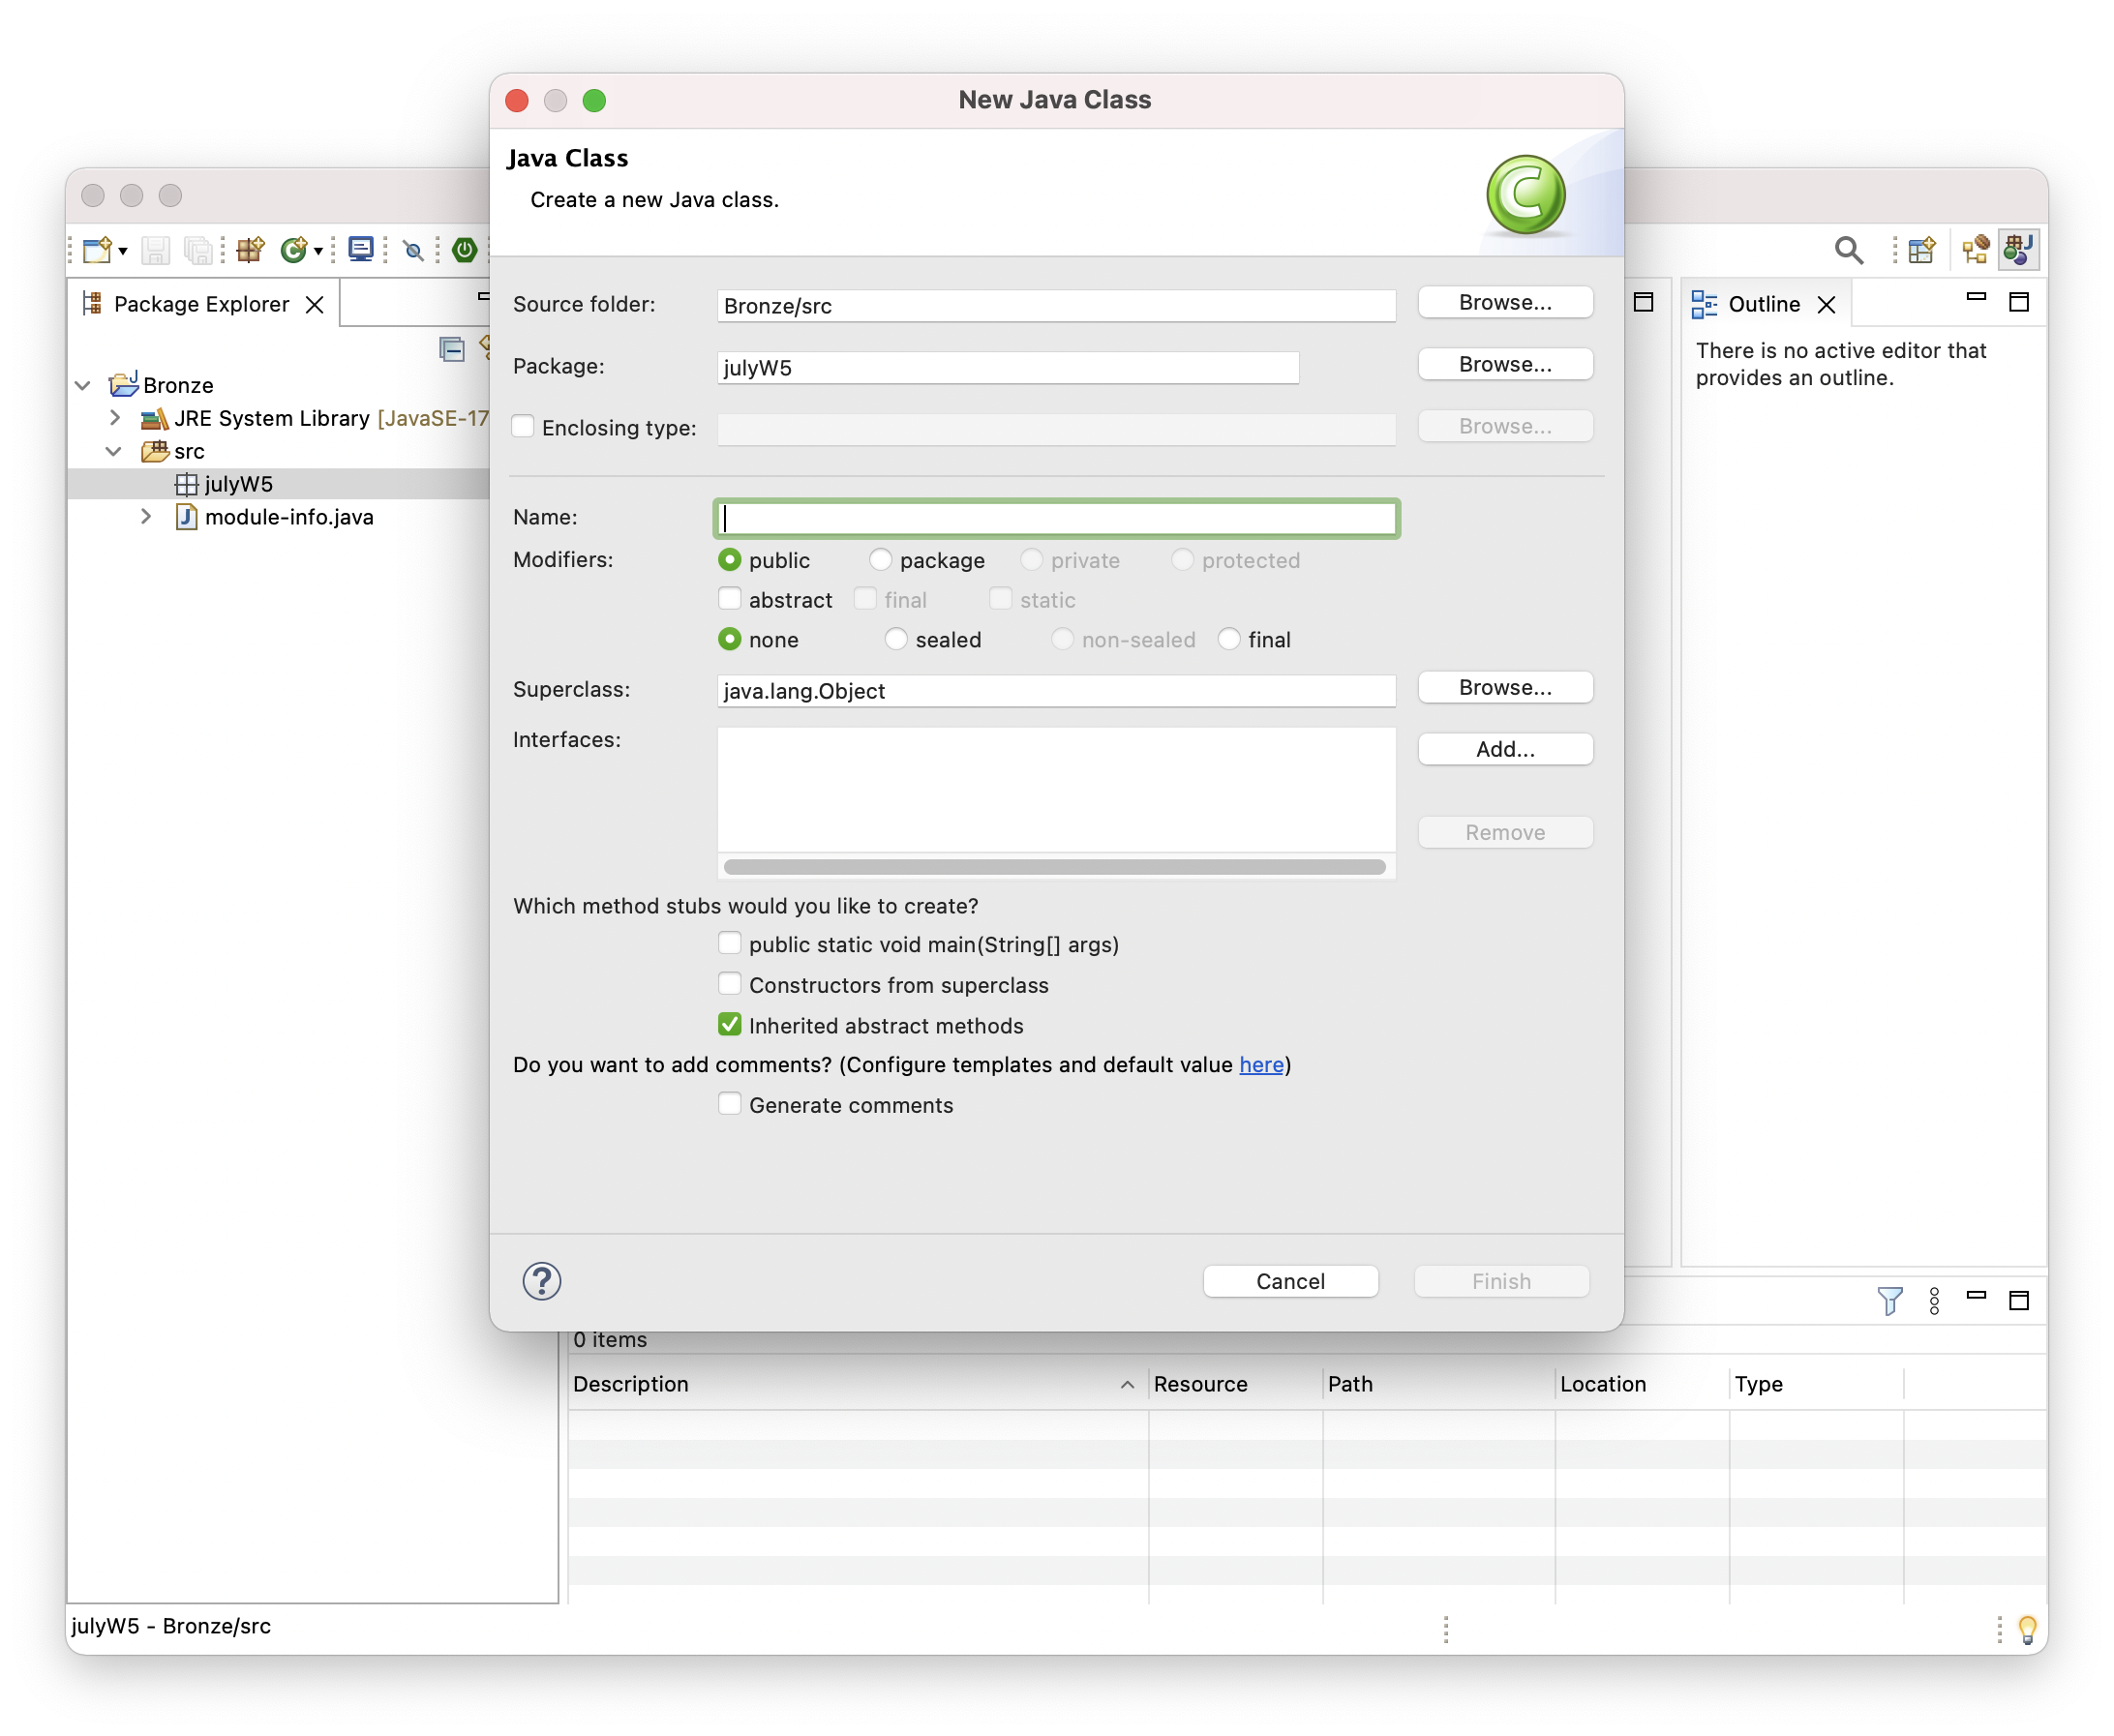Click Browse button next to Superclass
The width and height of the screenshot is (2114, 1736).
click(x=1504, y=688)
